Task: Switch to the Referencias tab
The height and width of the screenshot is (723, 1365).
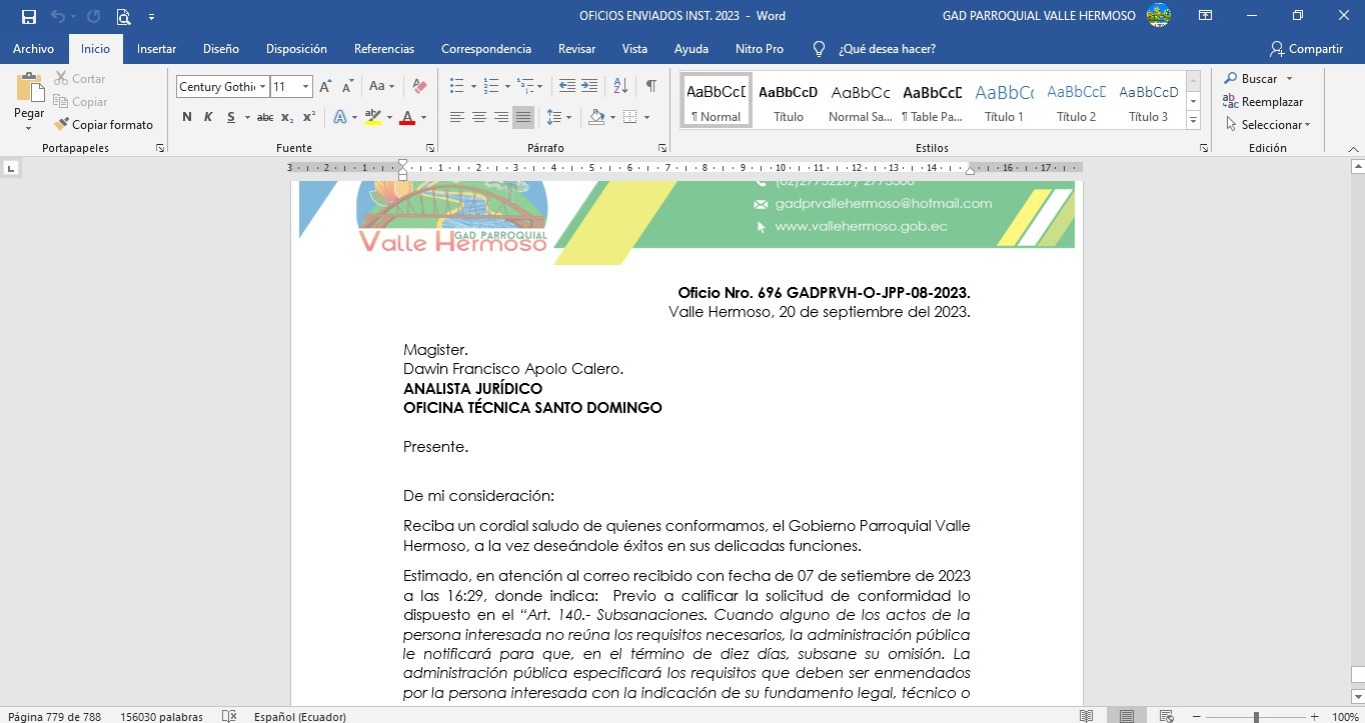Action: [x=384, y=49]
